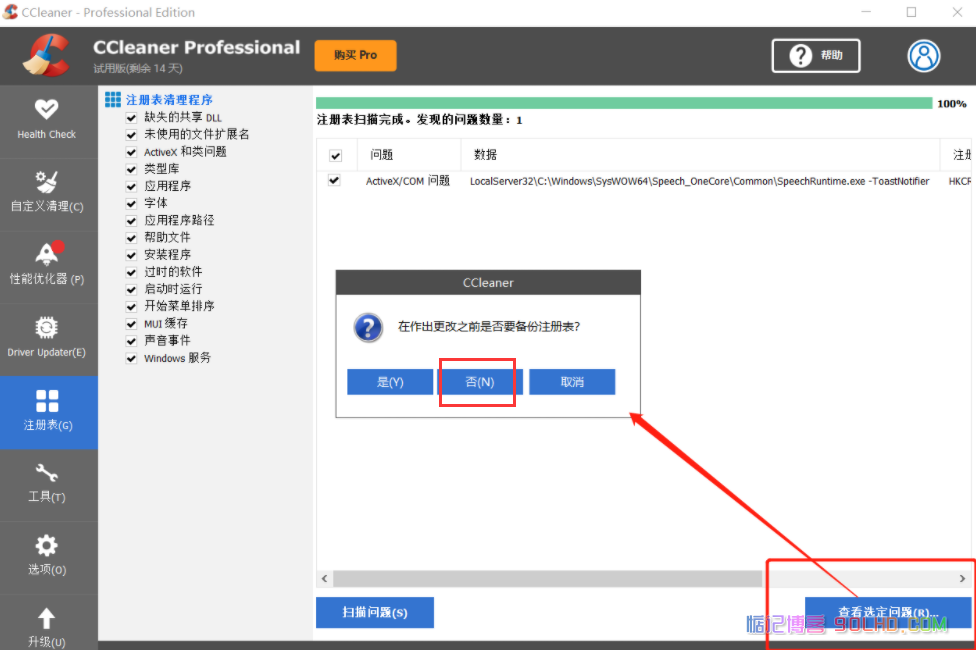
Task: Click the 试用版(剩余 14 天) trial text
Action: click(x=138, y=68)
